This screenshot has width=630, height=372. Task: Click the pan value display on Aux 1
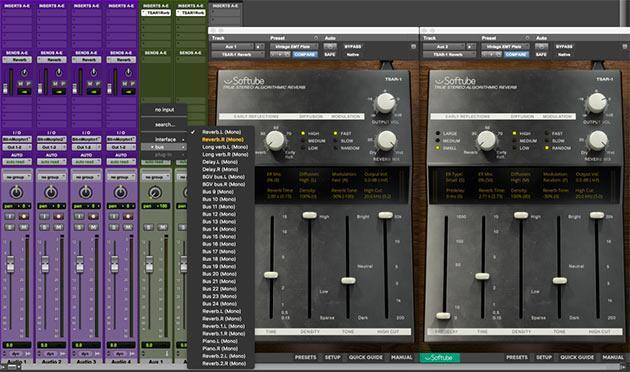coord(156,206)
